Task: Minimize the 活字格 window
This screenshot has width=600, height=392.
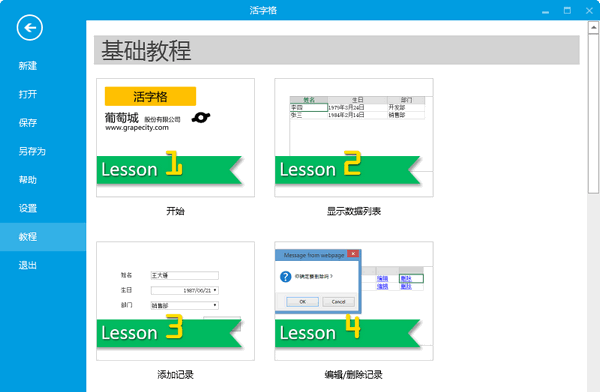Action: coord(546,11)
